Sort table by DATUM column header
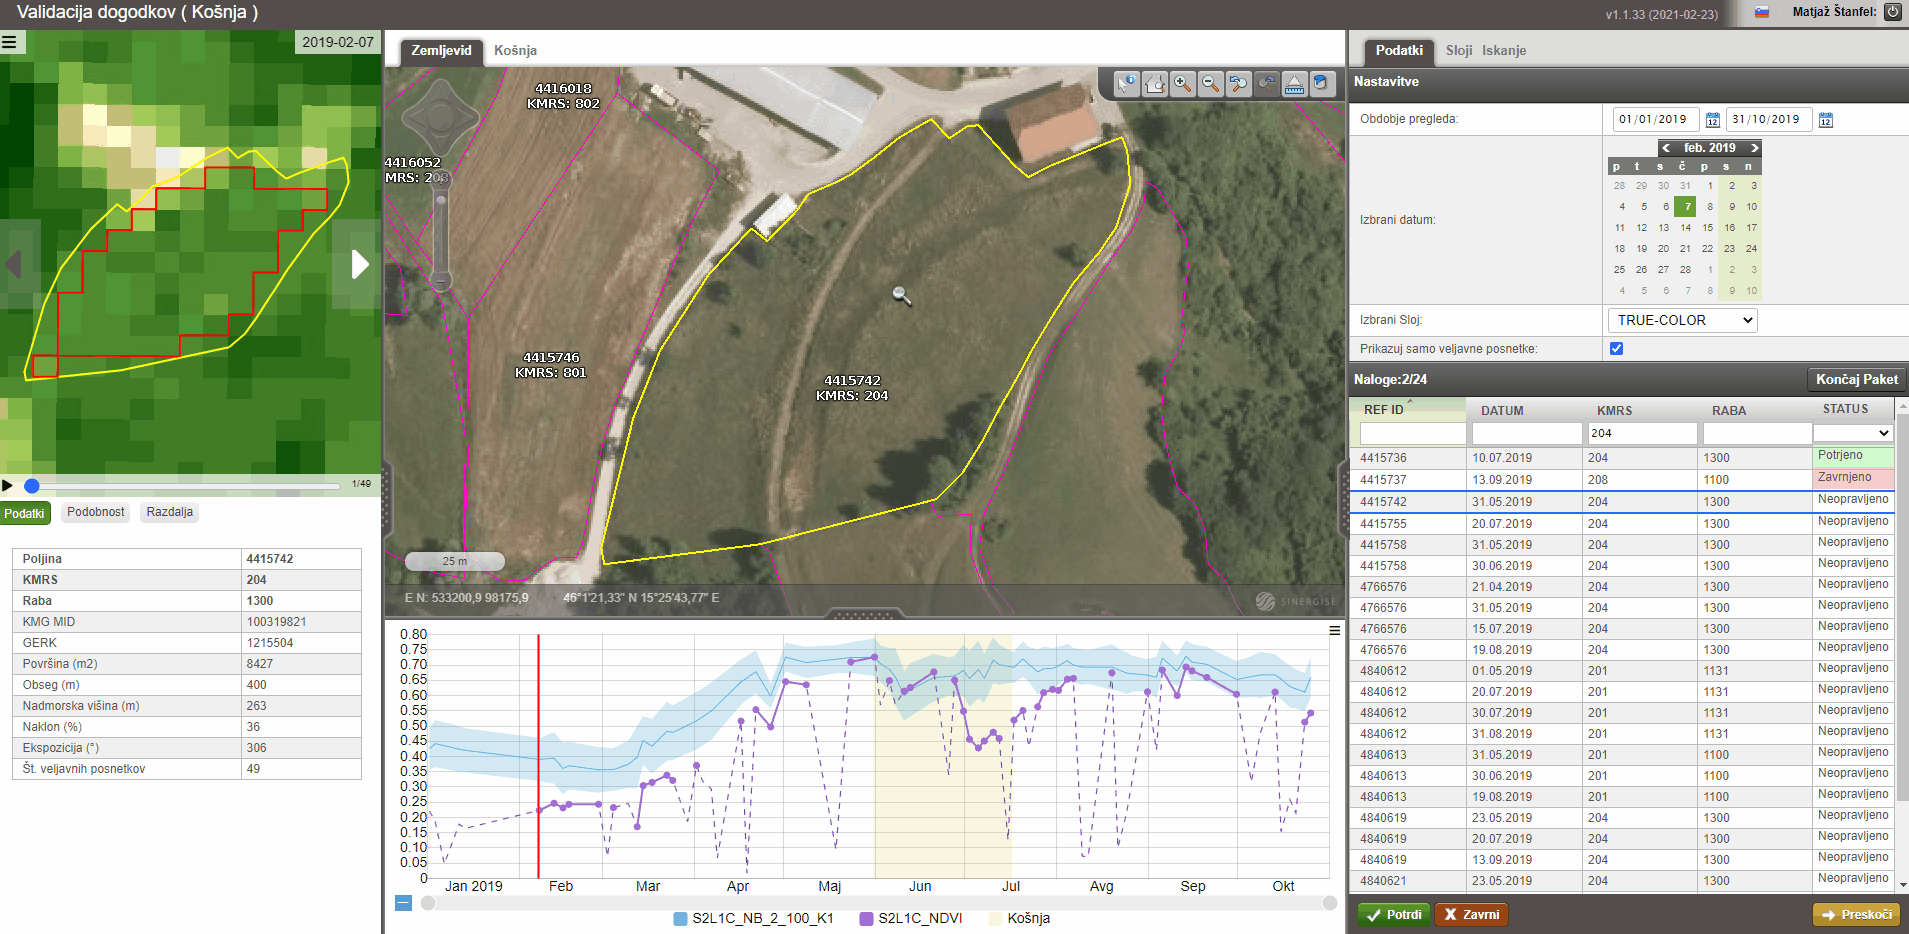Screen dimensions: 1909x934 pyautogui.click(x=1502, y=410)
